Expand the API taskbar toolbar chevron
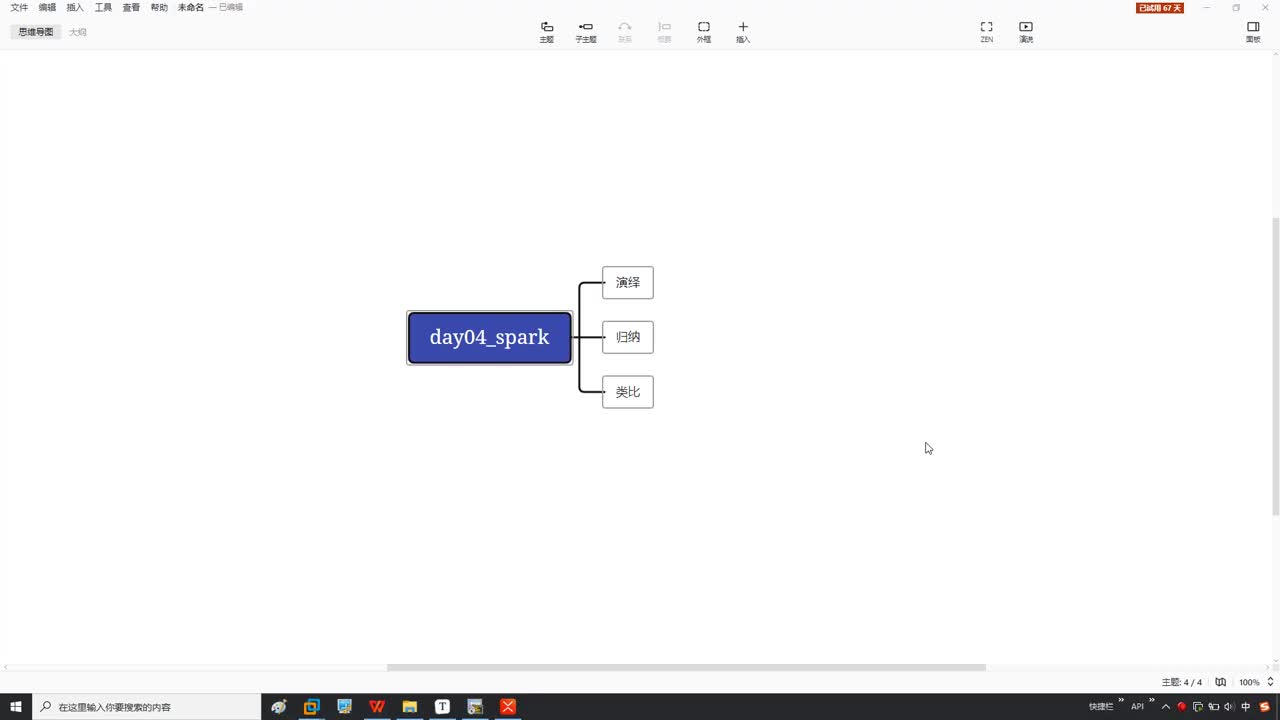This screenshot has width=1280, height=720. coord(1151,701)
